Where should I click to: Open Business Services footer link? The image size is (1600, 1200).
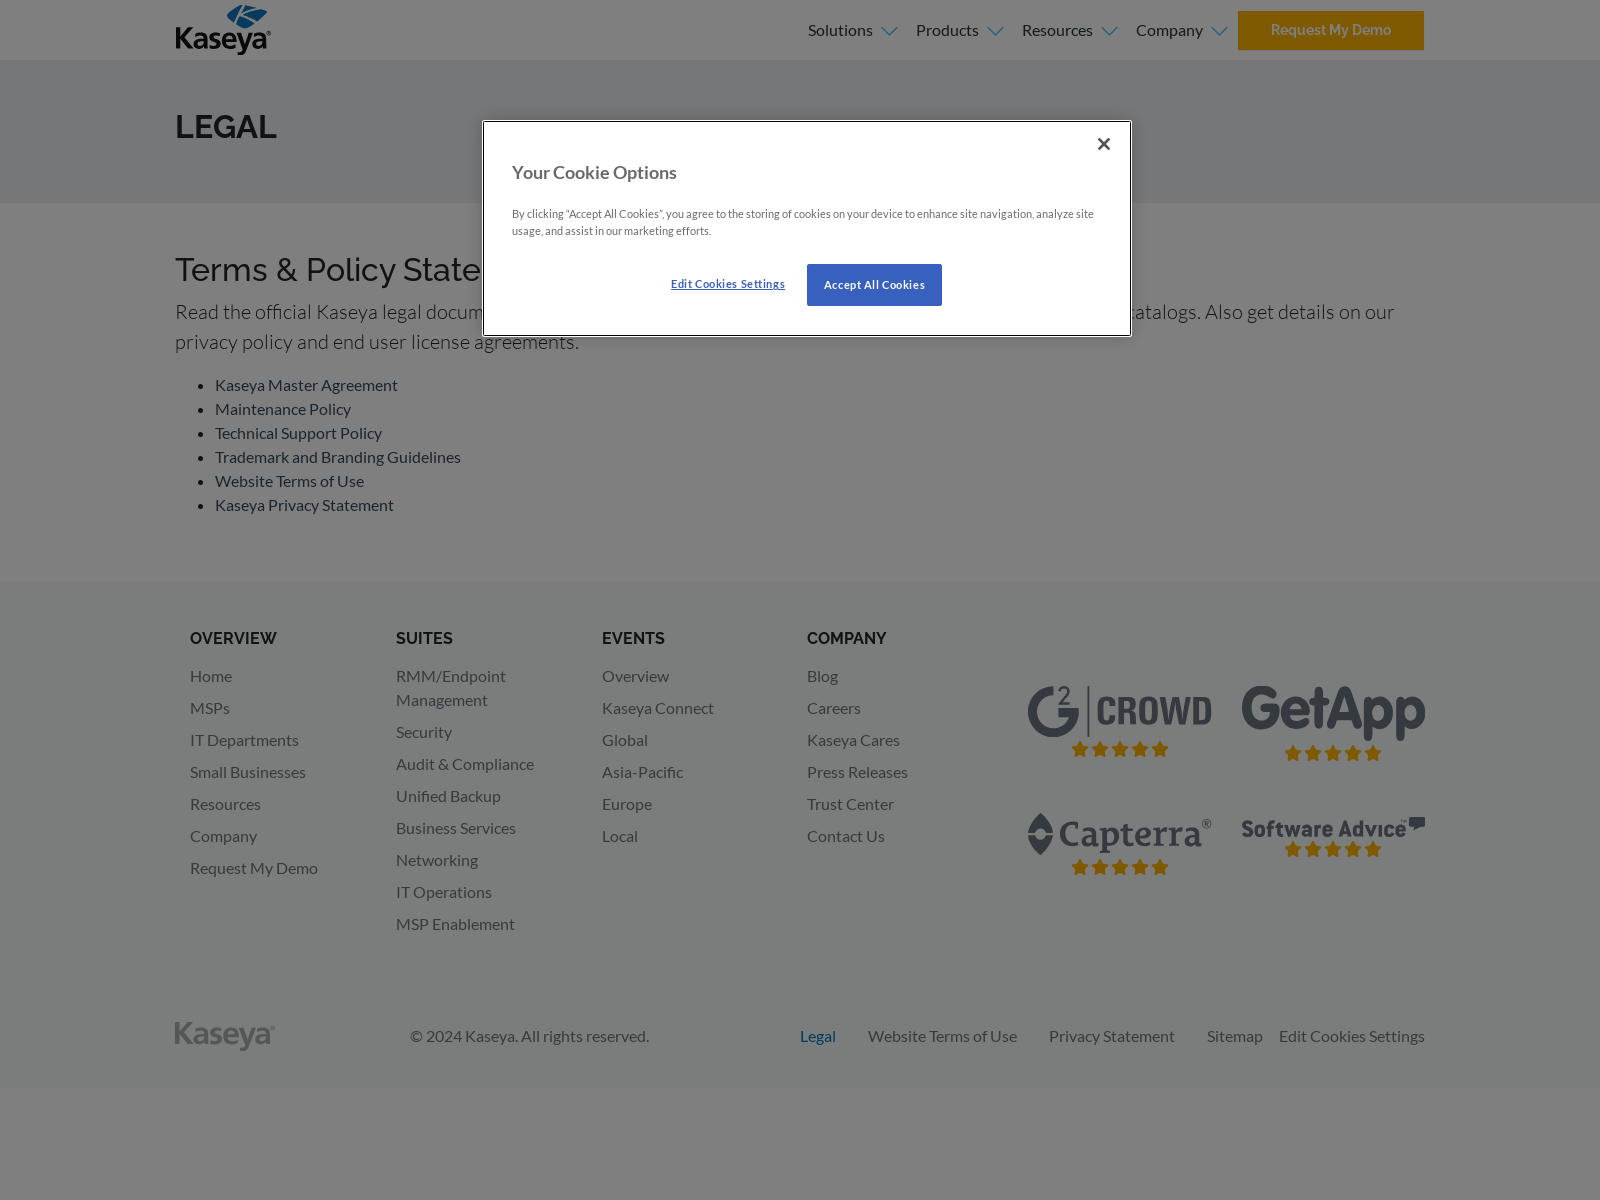coord(456,828)
